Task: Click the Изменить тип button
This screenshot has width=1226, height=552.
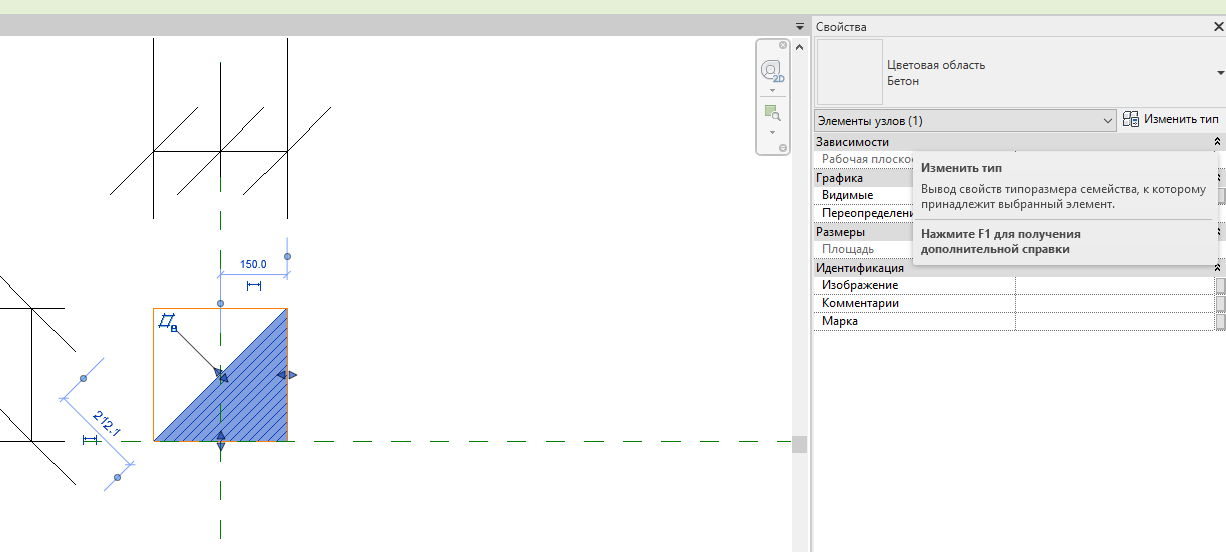Action: pos(1171,119)
